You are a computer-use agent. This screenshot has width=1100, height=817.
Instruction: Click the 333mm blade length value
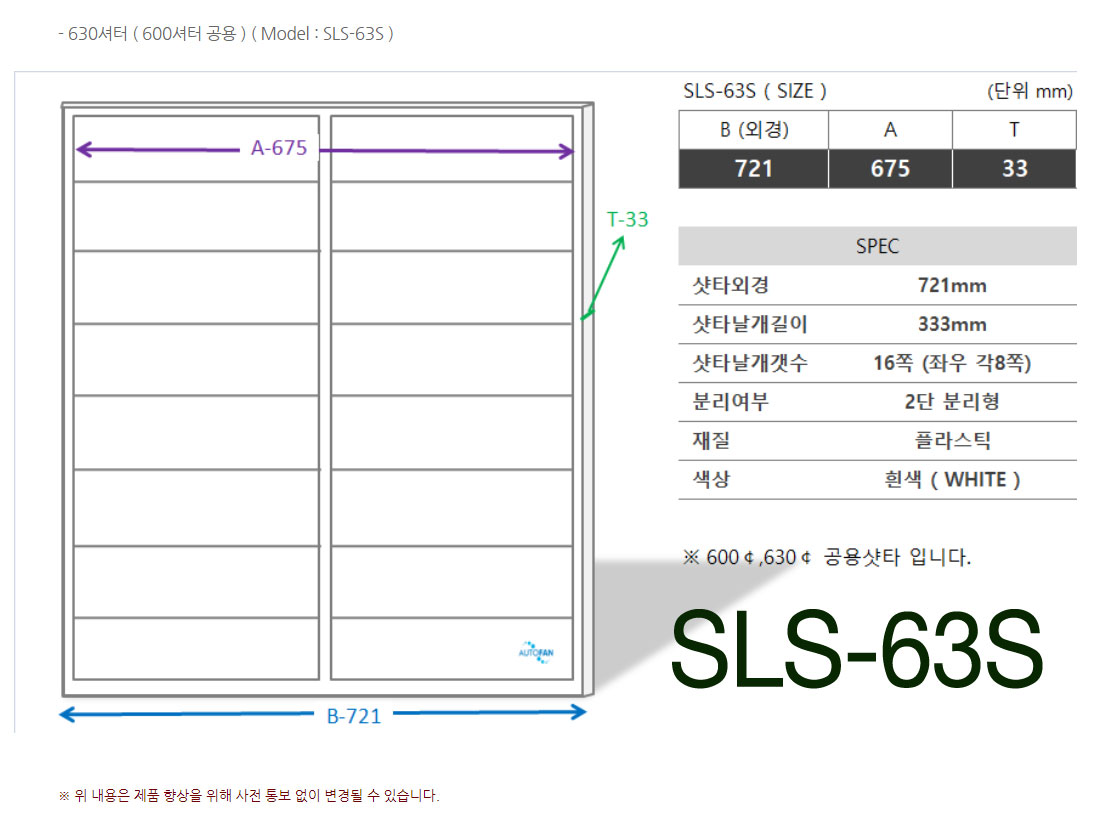[x=952, y=324]
